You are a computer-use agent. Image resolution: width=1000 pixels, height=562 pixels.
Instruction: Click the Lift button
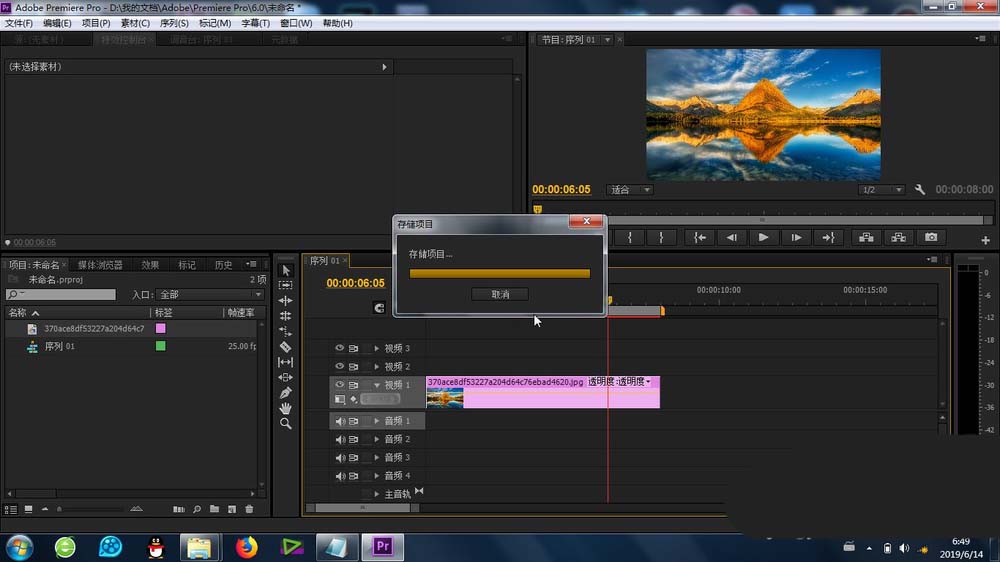[866, 237]
